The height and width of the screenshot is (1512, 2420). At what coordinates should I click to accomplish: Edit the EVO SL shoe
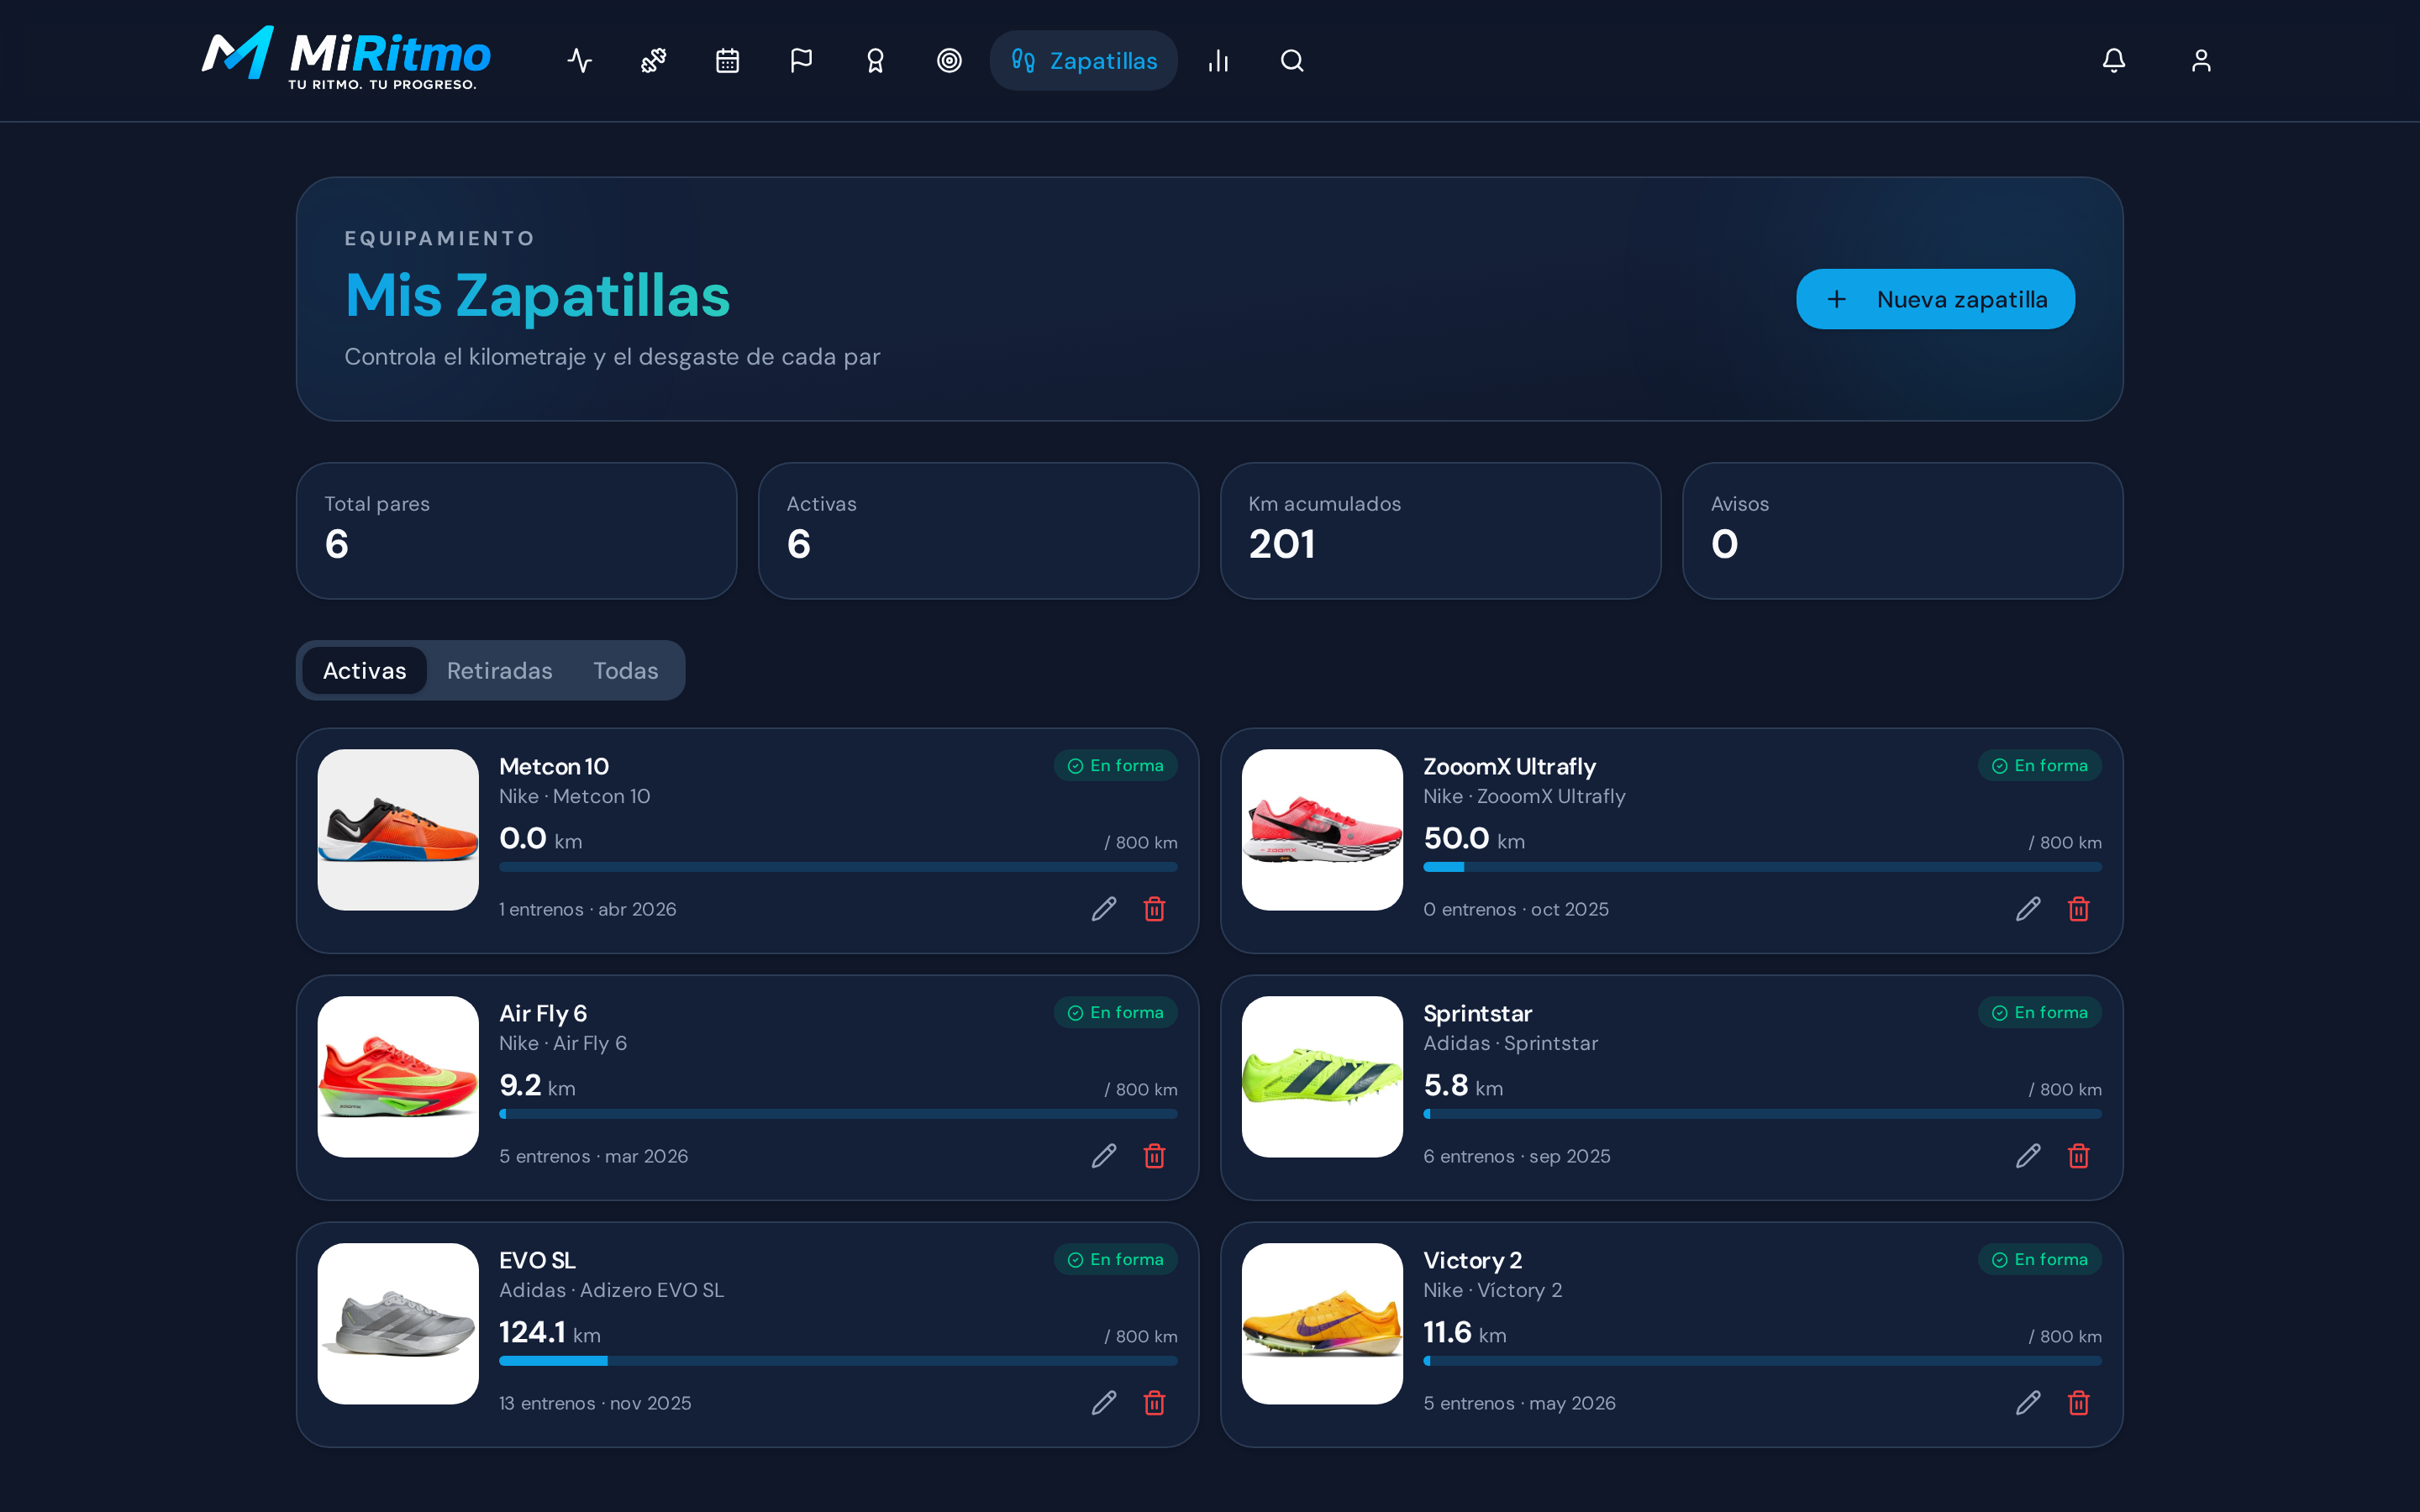[x=1104, y=1403]
